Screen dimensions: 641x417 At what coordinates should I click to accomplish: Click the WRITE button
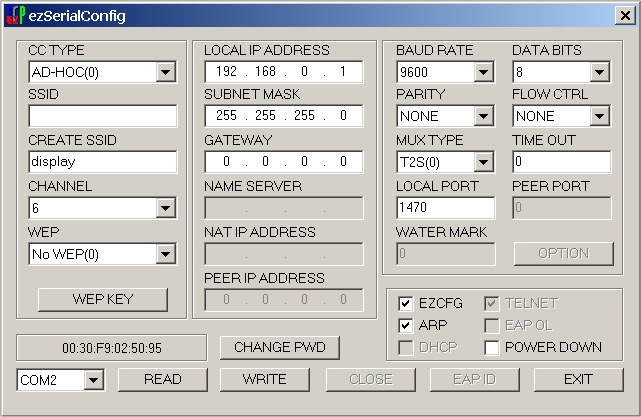tap(264, 379)
